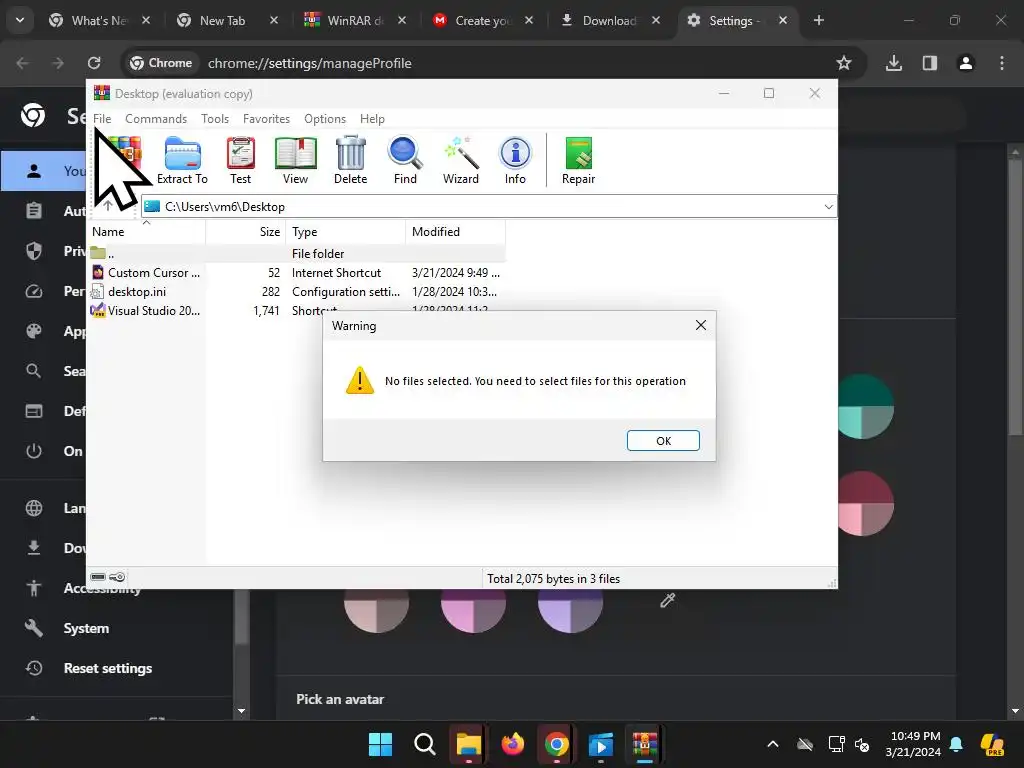Image resolution: width=1024 pixels, height=768 pixels.
Task: Select the teal theme color swatch
Action: click(x=866, y=406)
